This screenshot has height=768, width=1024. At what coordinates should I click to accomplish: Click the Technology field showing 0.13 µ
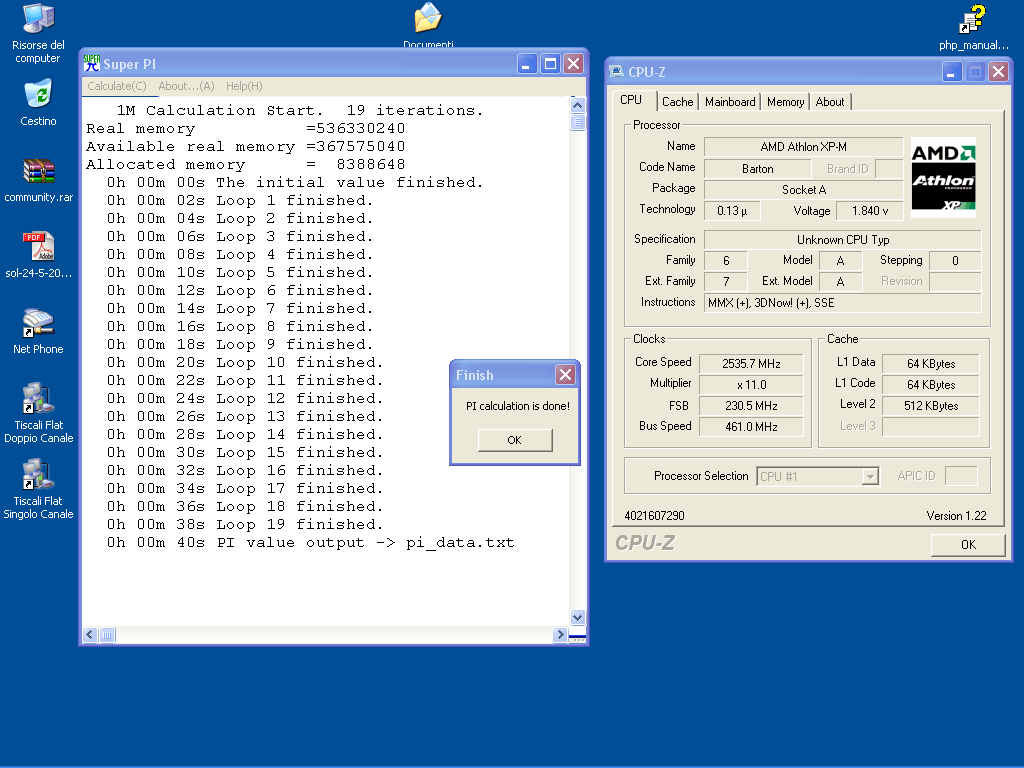tap(731, 211)
